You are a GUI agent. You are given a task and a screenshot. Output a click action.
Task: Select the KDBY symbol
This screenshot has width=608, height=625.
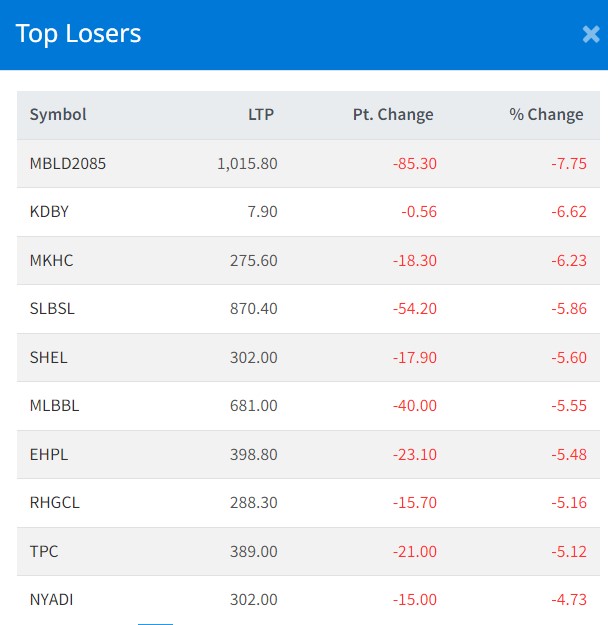pos(49,212)
